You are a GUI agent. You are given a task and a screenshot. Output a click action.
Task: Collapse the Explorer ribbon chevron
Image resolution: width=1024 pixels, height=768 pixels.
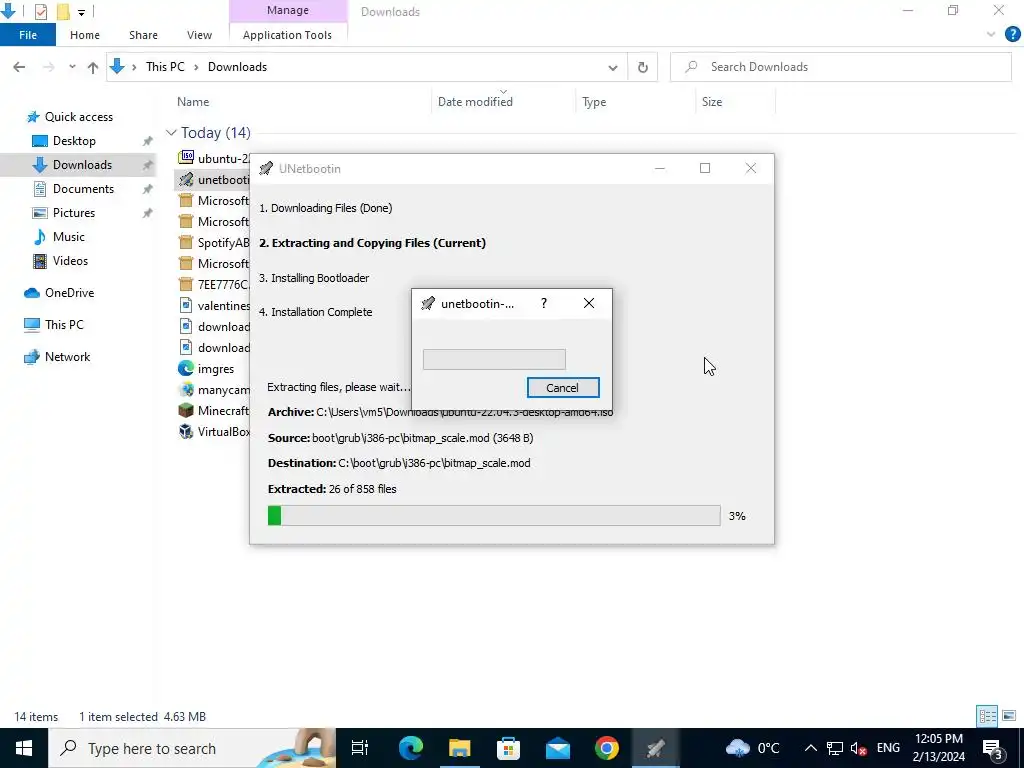[x=991, y=35]
